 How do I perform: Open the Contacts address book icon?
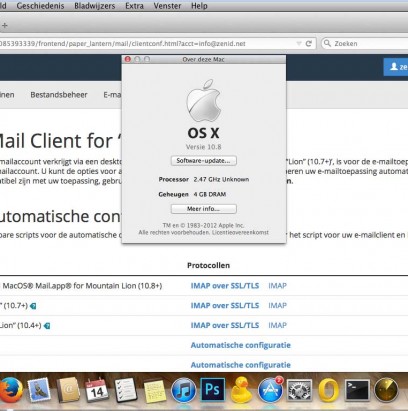pos(67,390)
